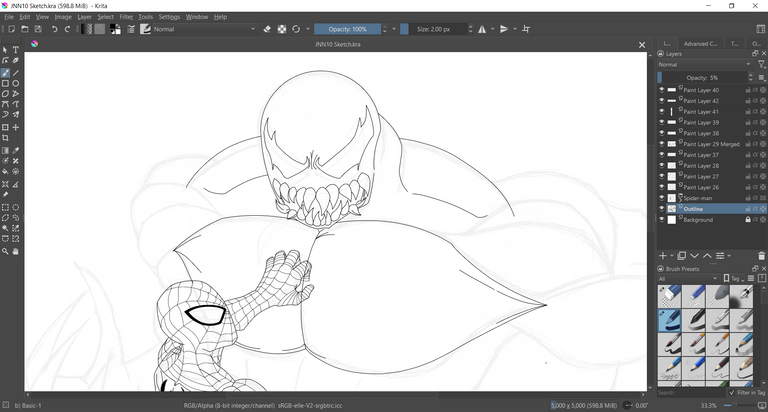The height and width of the screenshot is (412, 768).
Task: Toggle Preserve Alpha in toolbar
Action: point(282,29)
